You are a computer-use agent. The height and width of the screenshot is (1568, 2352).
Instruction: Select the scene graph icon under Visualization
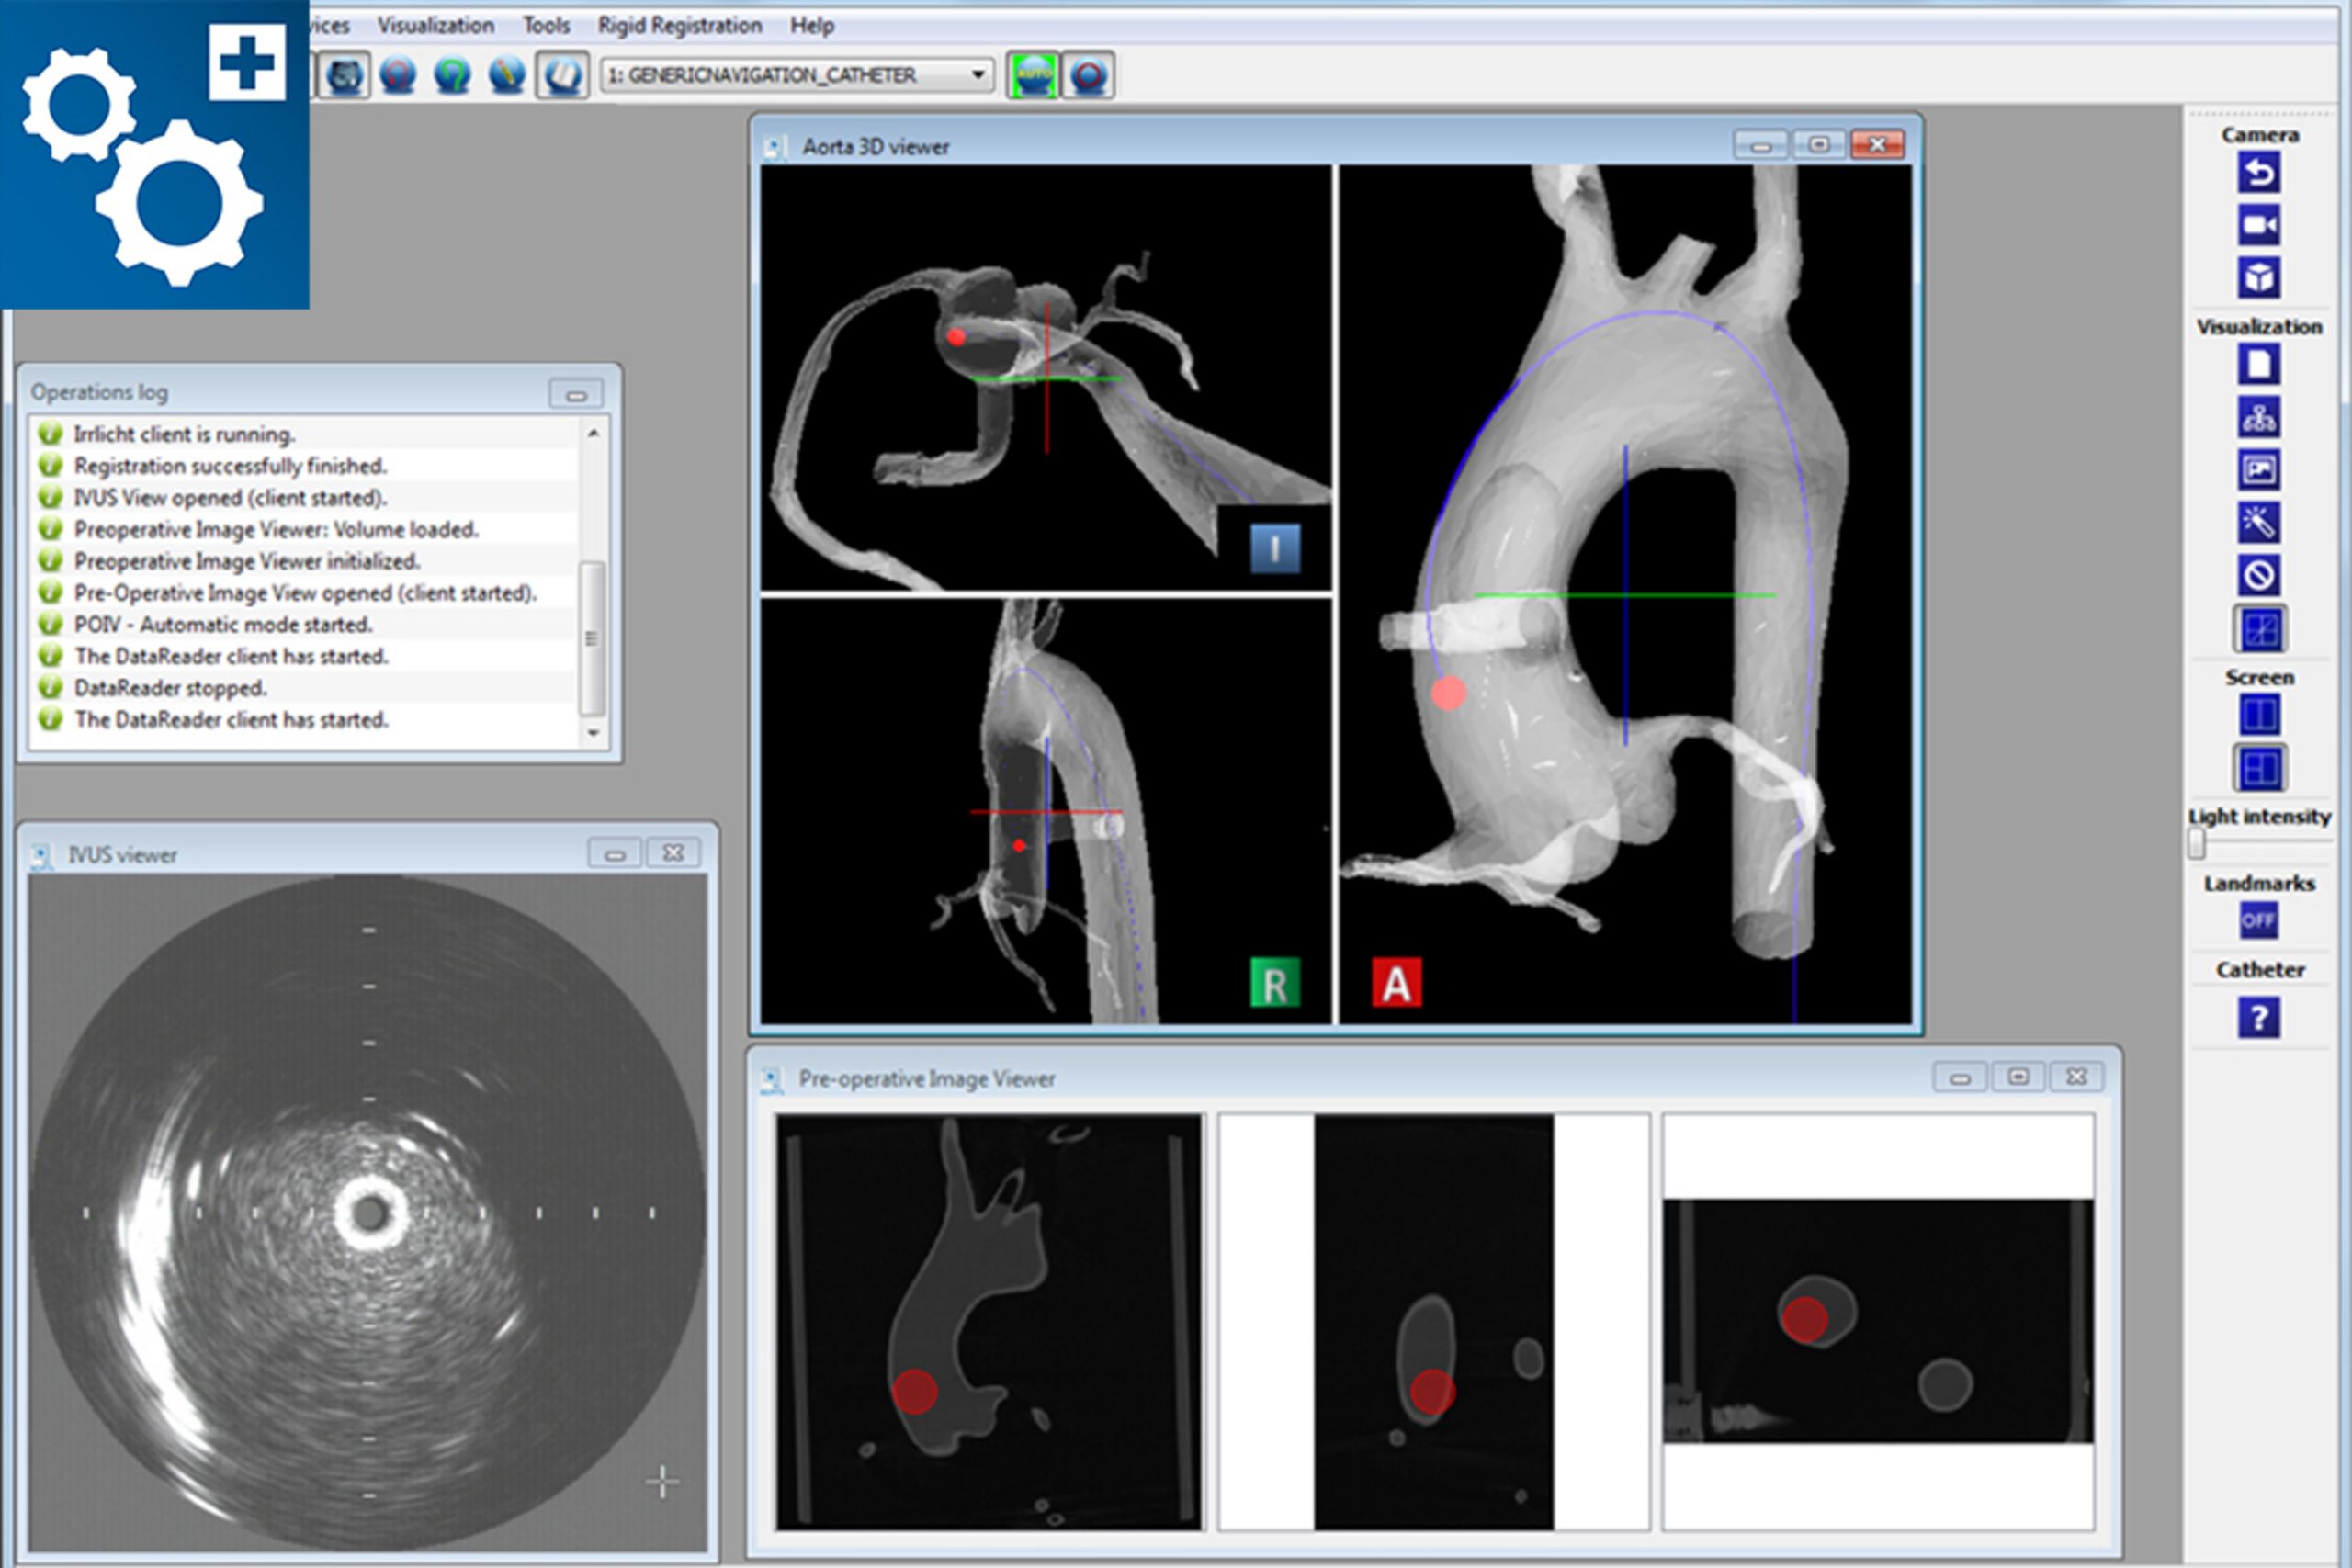tap(2261, 419)
